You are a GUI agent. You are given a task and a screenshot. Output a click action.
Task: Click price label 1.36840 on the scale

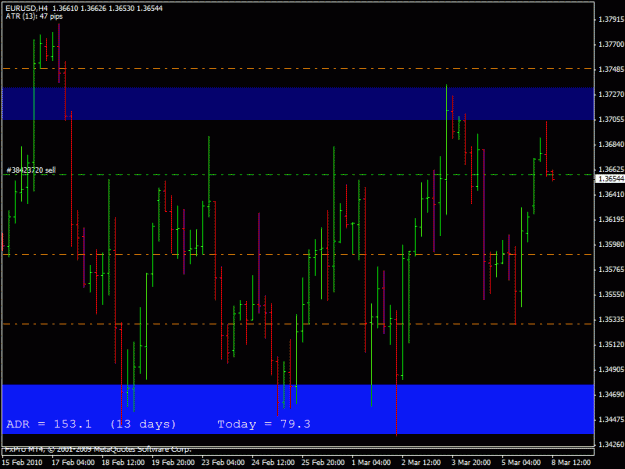611,144
